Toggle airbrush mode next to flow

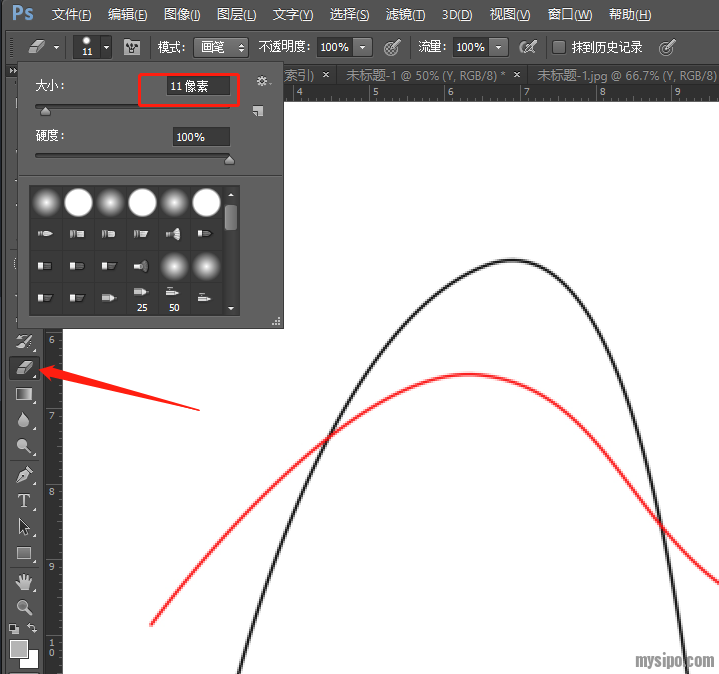pos(528,47)
